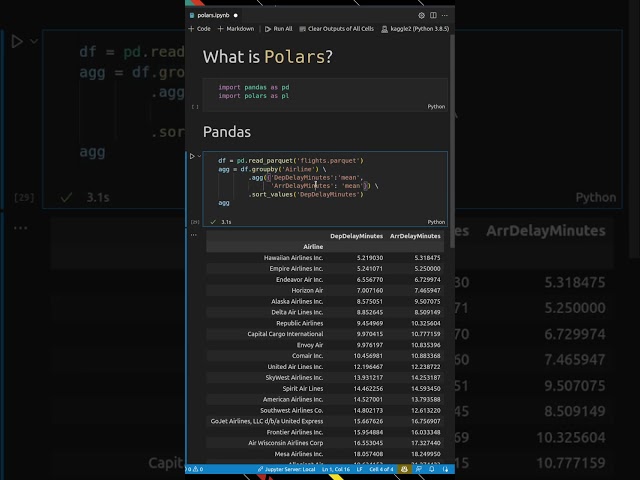
Task: Click the run triangle in the blurred background window
Action: point(17,41)
